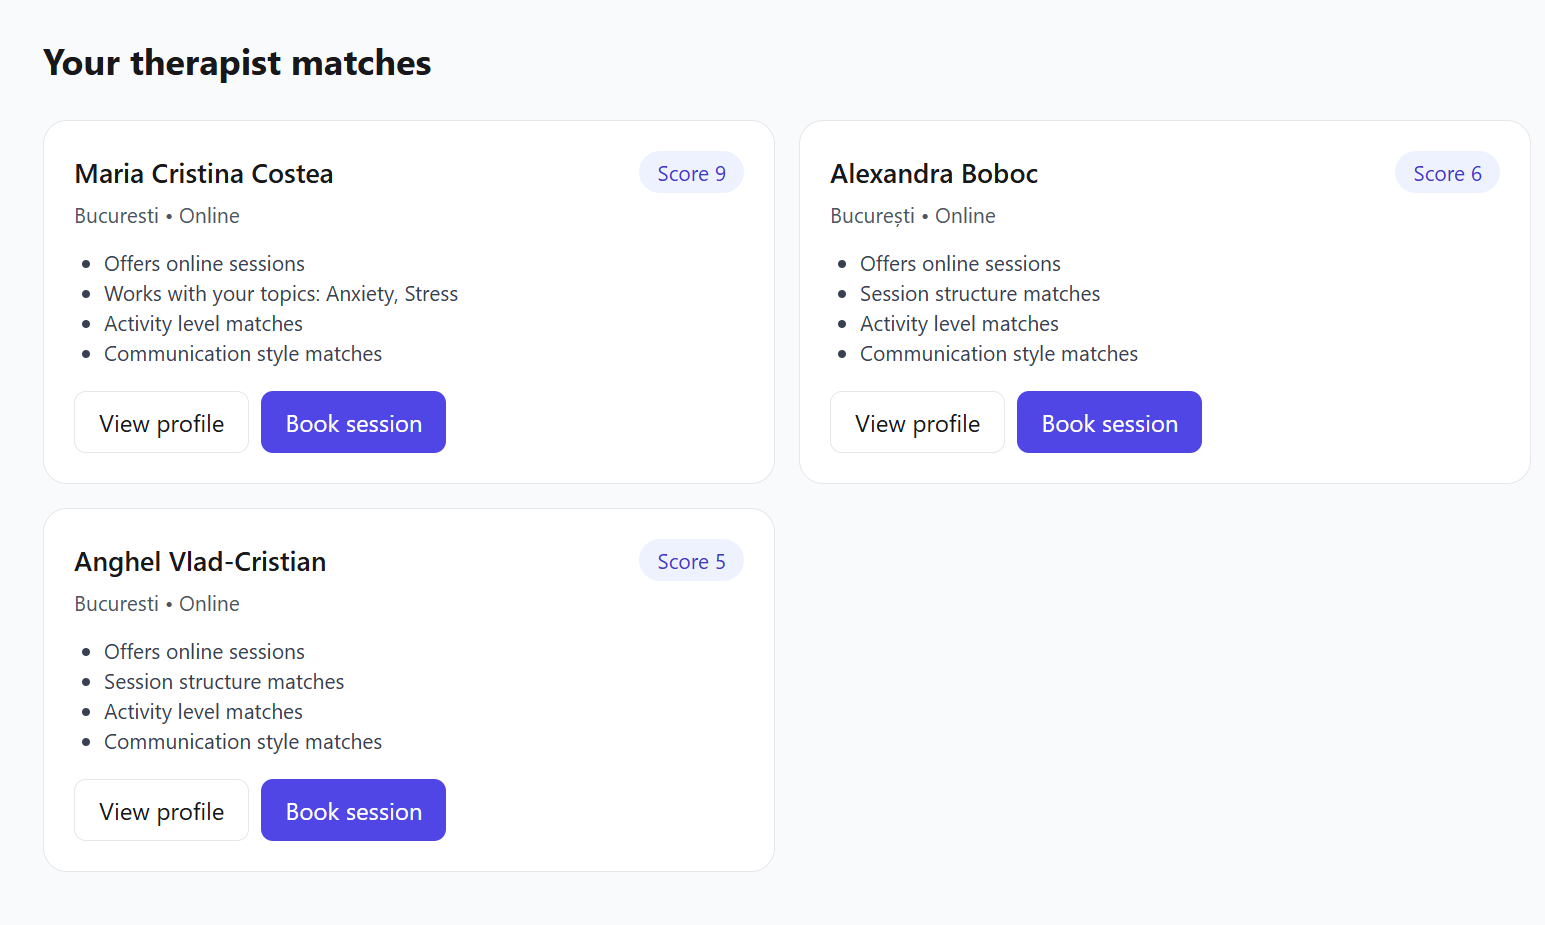Click Anghel Vlad-Cristian's "Offers online sessions" item
Screen dimensions: 1545x925
click(x=204, y=652)
